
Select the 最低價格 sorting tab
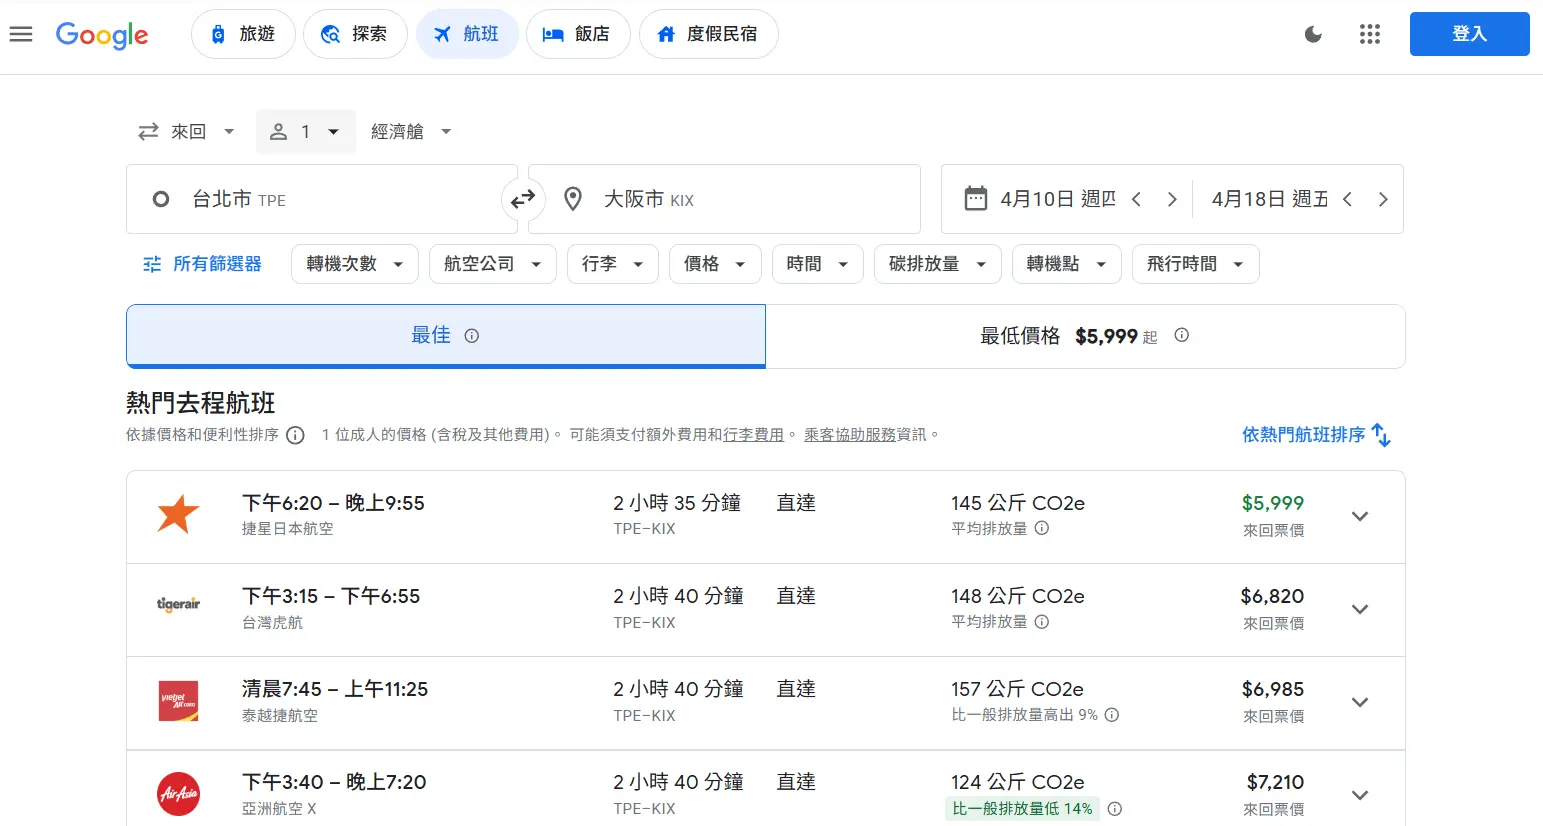1085,336
